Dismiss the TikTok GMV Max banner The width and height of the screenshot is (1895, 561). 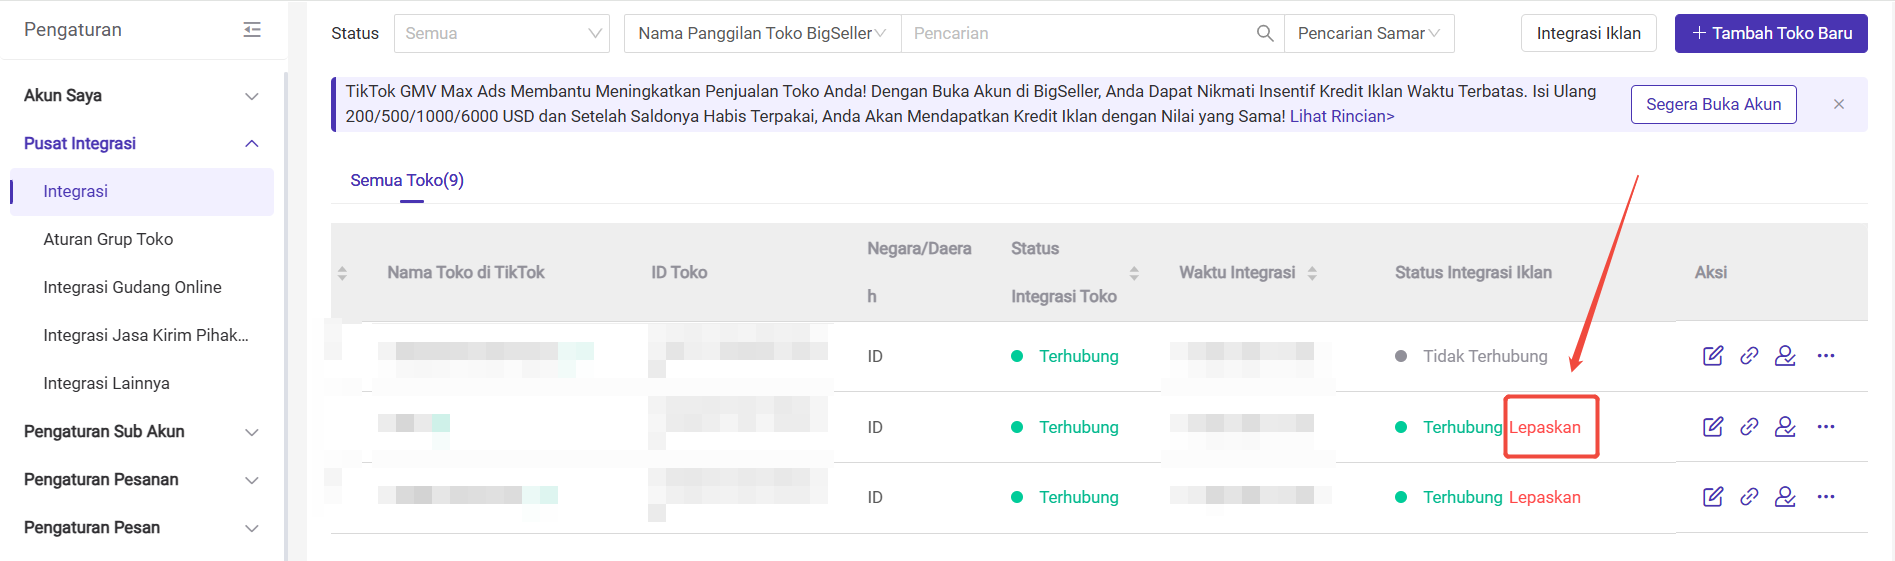coord(1839,104)
